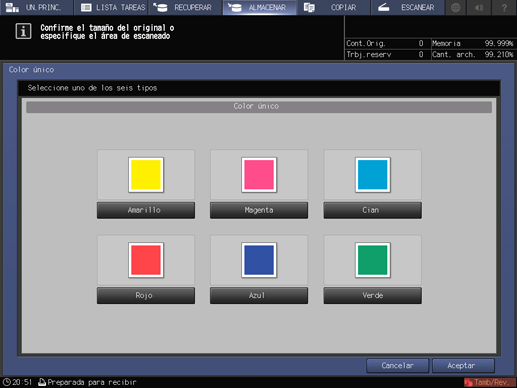Pick the red color swatch

point(146,260)
